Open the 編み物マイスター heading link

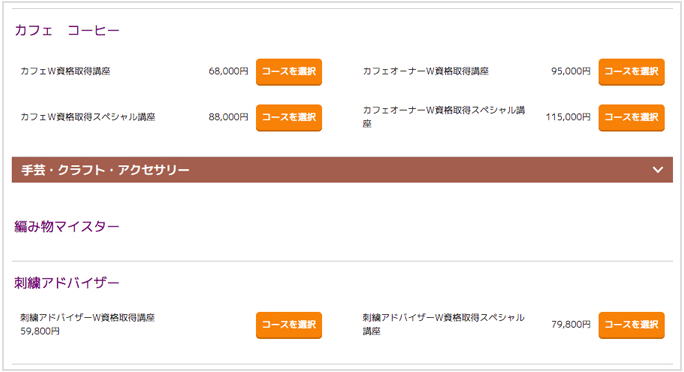click(x=67, y=227)
